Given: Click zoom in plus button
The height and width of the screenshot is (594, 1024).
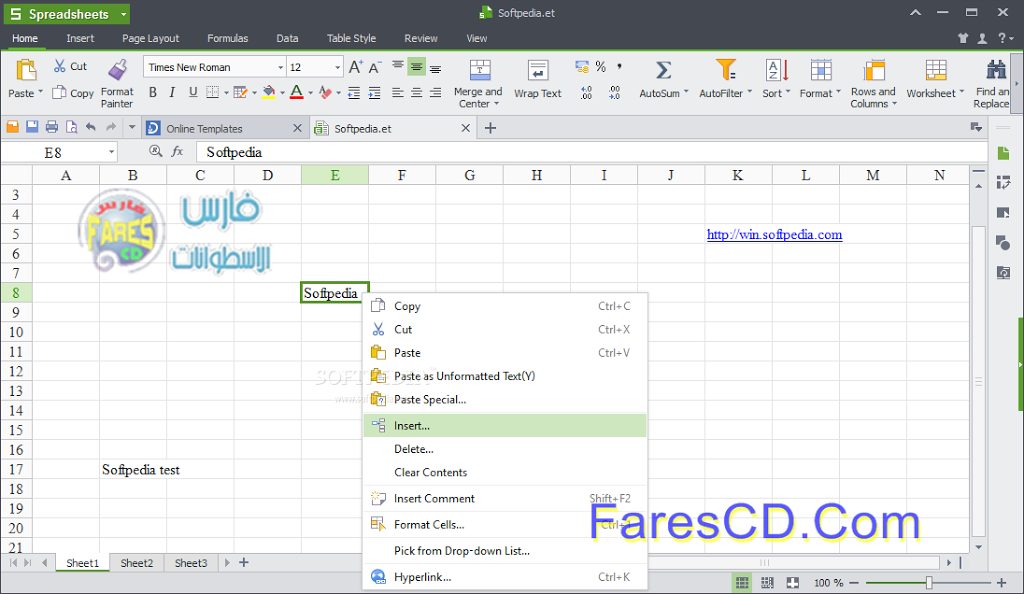Looking at the screenshot, I should pos(1002,582).
